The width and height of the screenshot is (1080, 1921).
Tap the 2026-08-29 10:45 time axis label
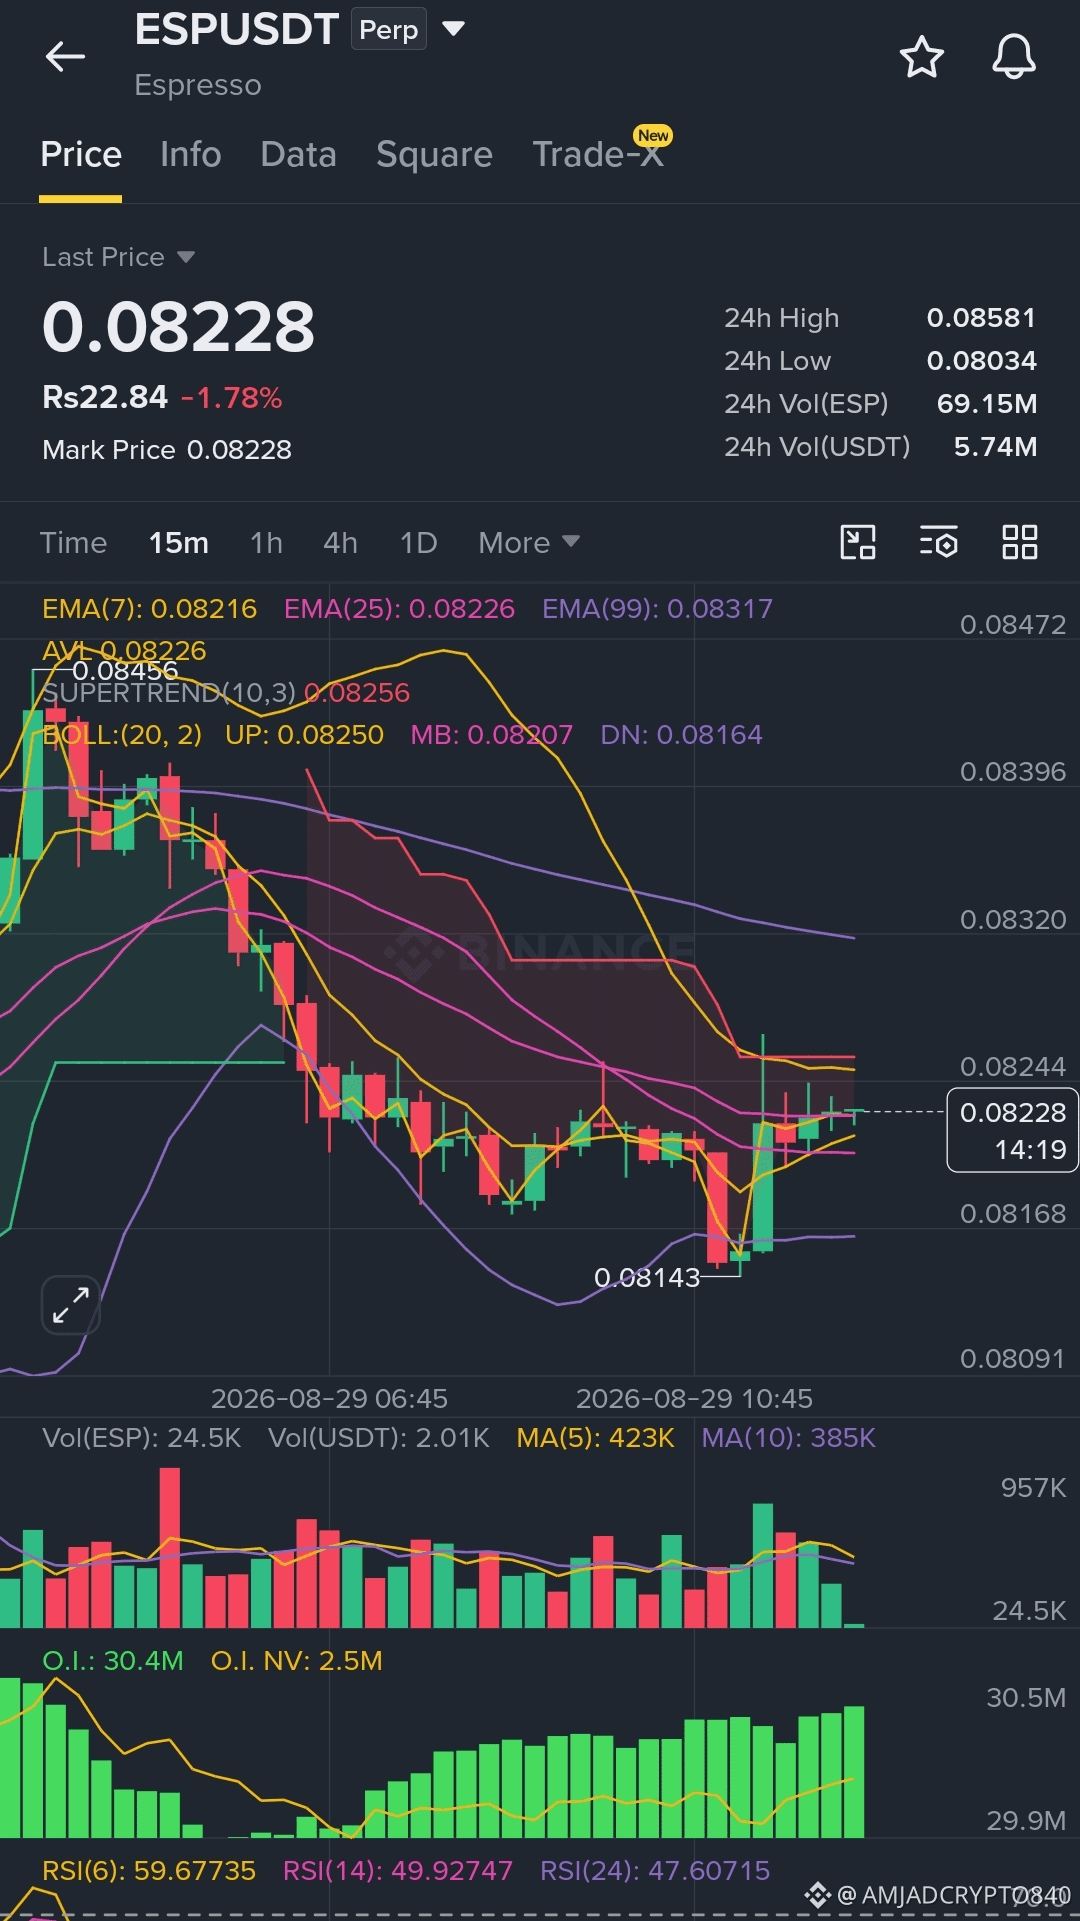click(x=694, y=1398)
